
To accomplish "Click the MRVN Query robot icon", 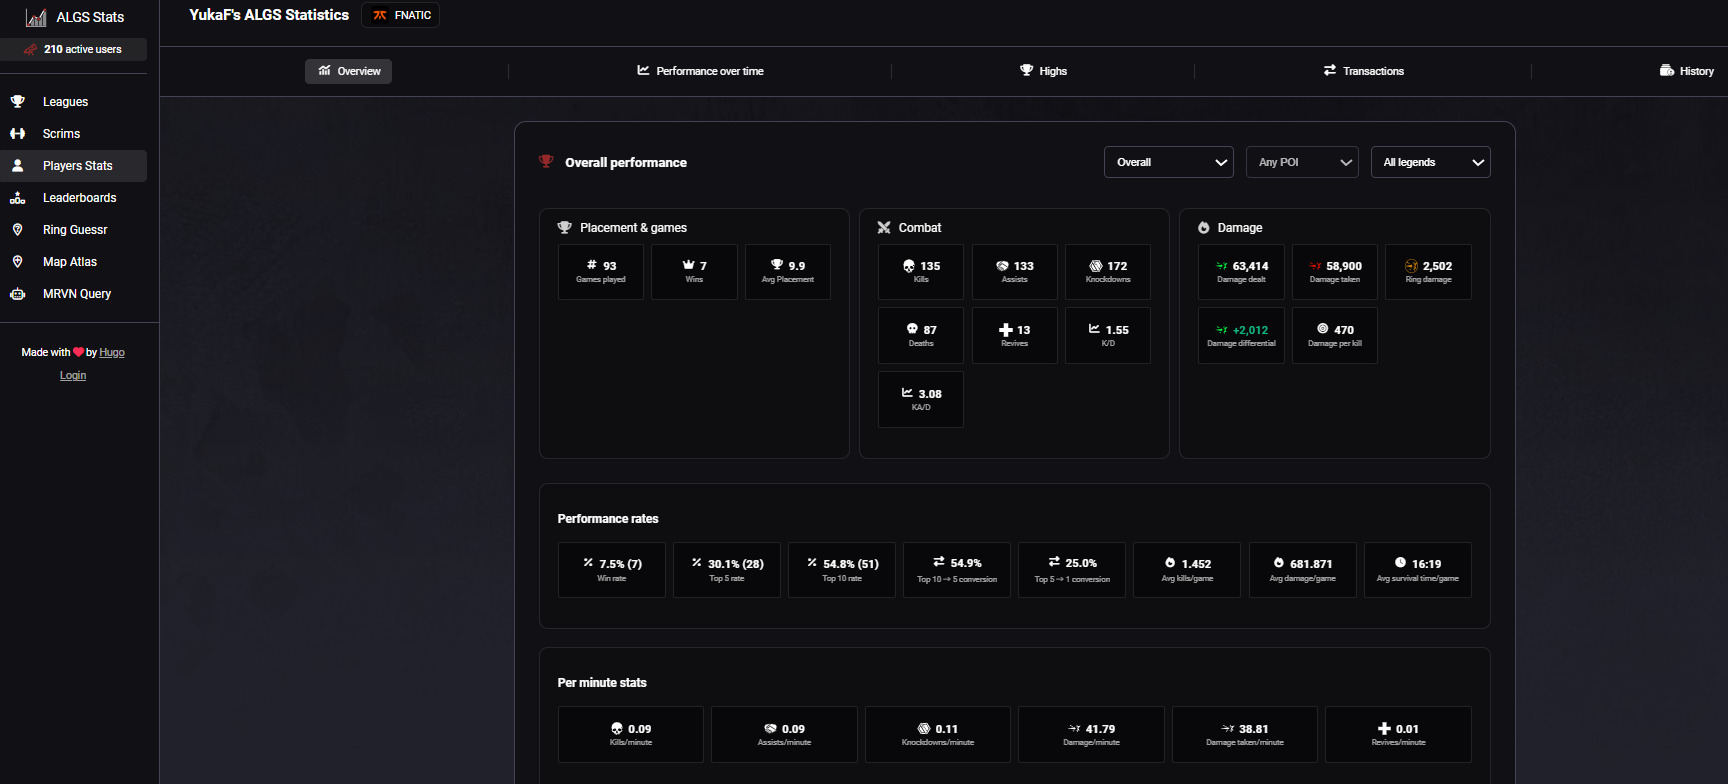I will pos(18,294).
